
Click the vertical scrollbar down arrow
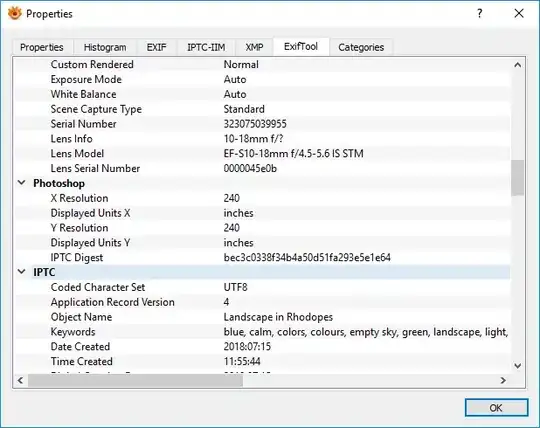[517, 366]
